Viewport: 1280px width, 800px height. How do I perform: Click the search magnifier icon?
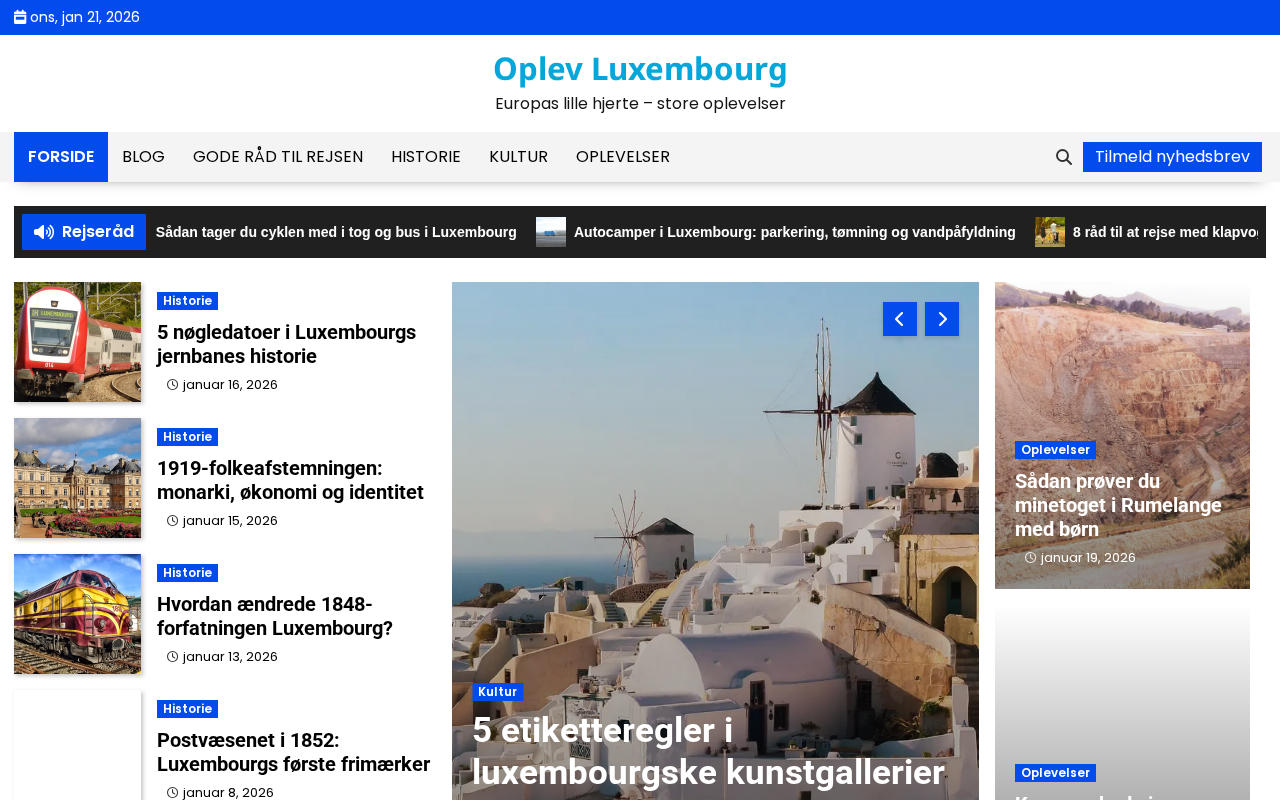click(x=1064, y=157)
